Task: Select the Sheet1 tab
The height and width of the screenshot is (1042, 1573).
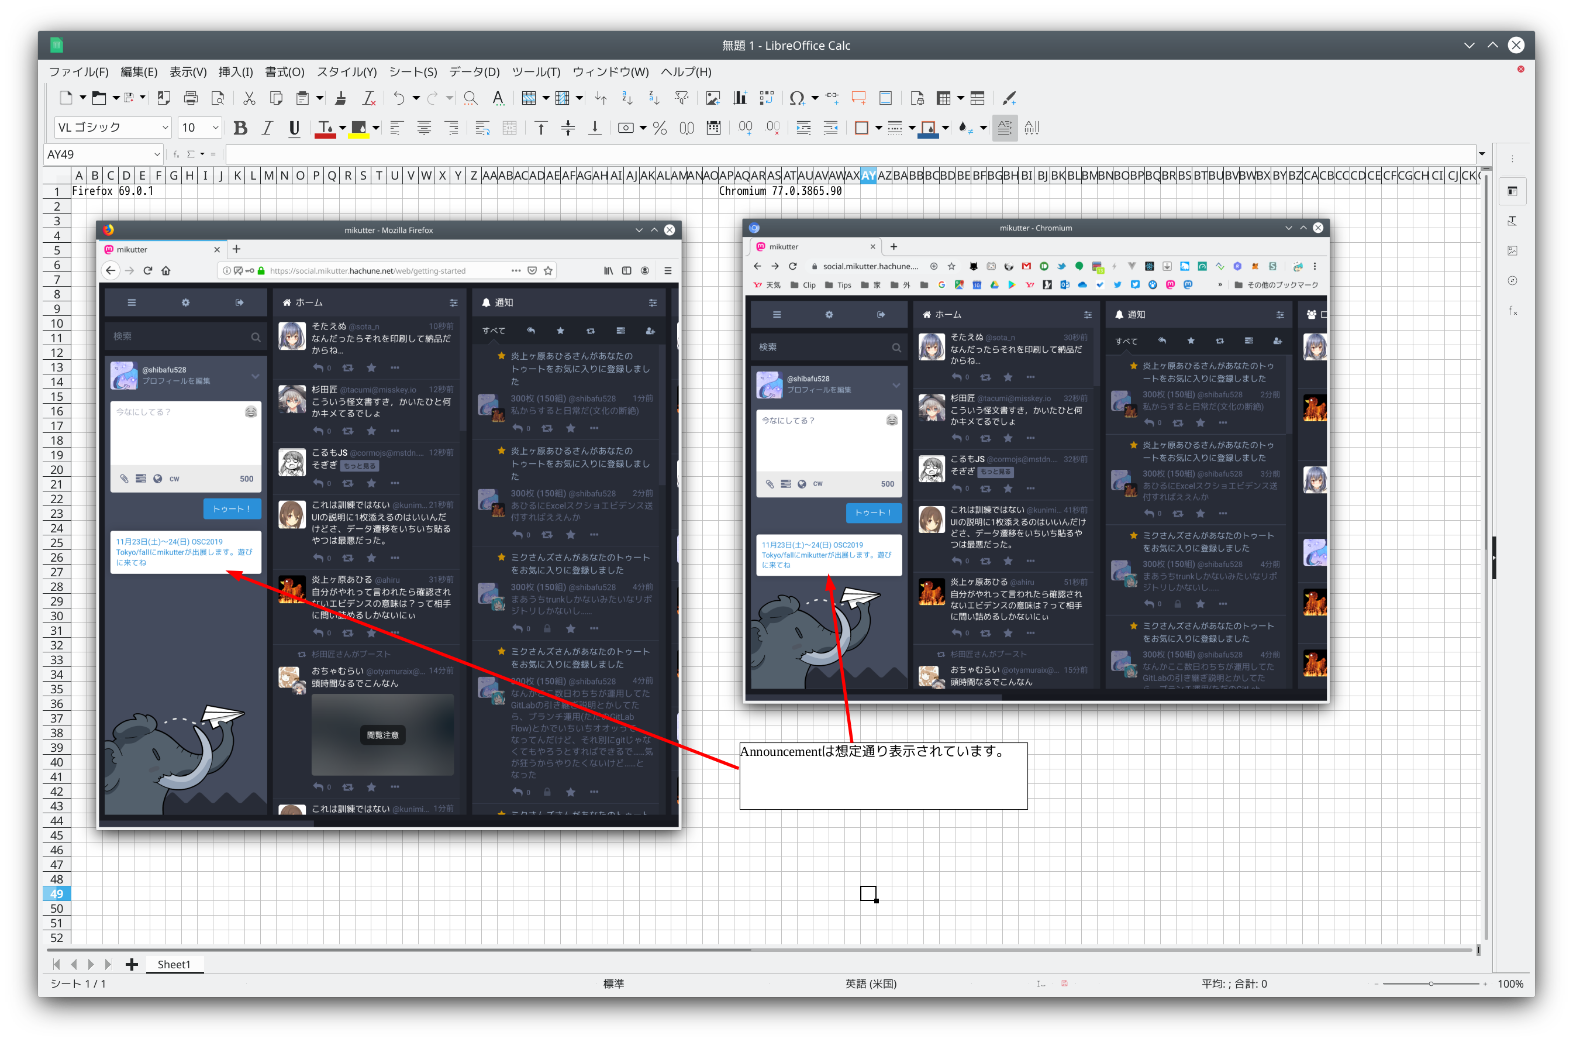Action: tap(174, 965)
